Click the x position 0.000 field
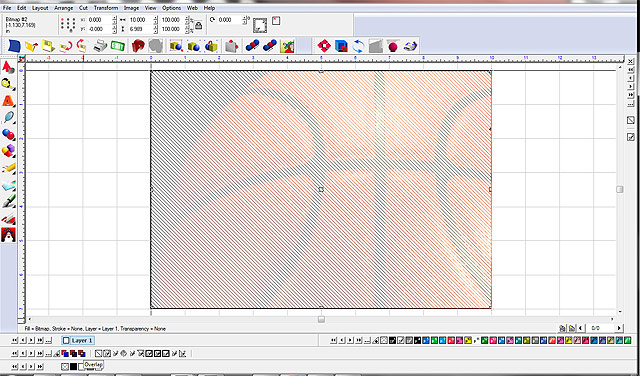The height and width of the screenshot is (376, 640). (100, 20)
